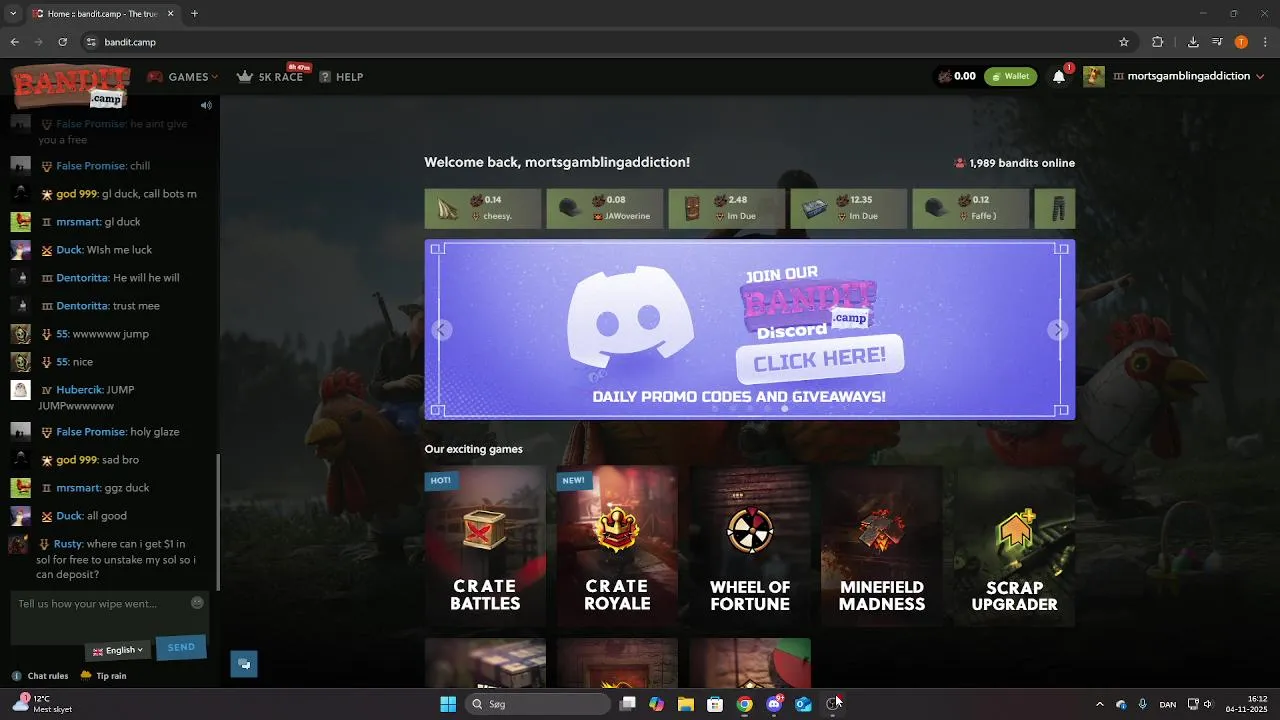Viewport: 1280px width, 720px height.
Task: Click Hubercik's username in chat
Action: pos(79,390)
